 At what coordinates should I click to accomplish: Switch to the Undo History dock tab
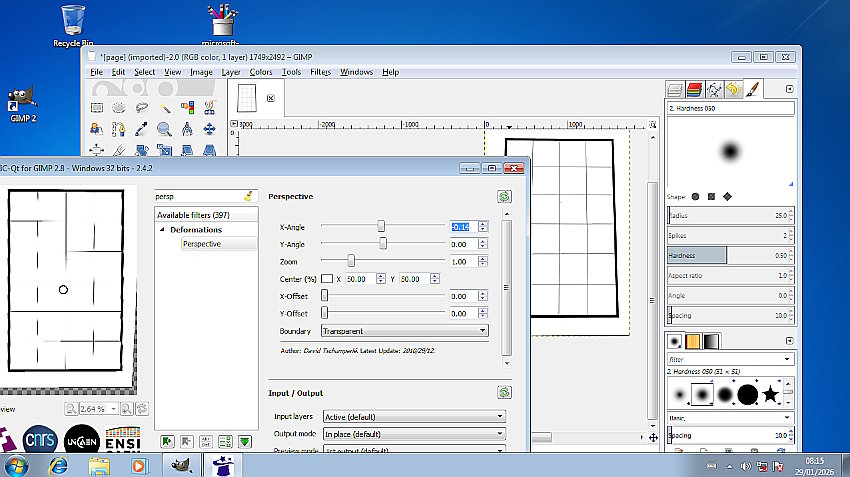coord(733,89)
